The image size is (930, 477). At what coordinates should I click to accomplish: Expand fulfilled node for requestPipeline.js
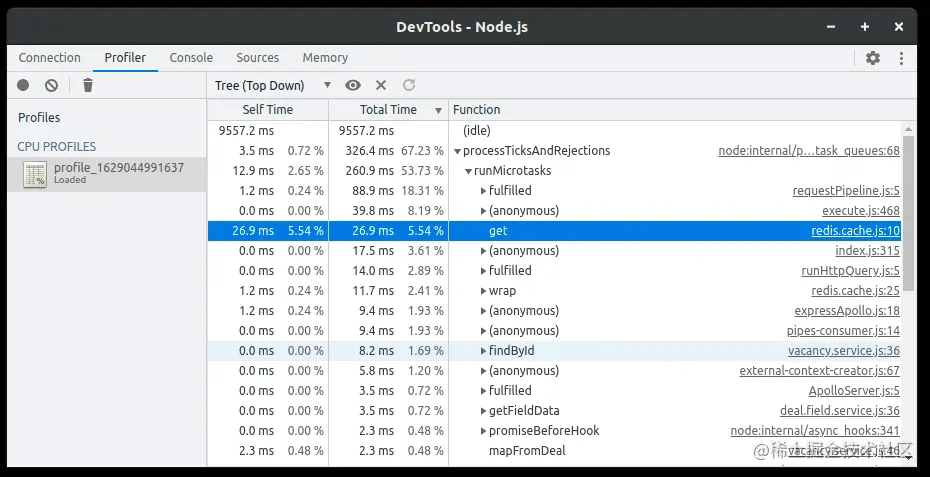(x=483, y=191)
